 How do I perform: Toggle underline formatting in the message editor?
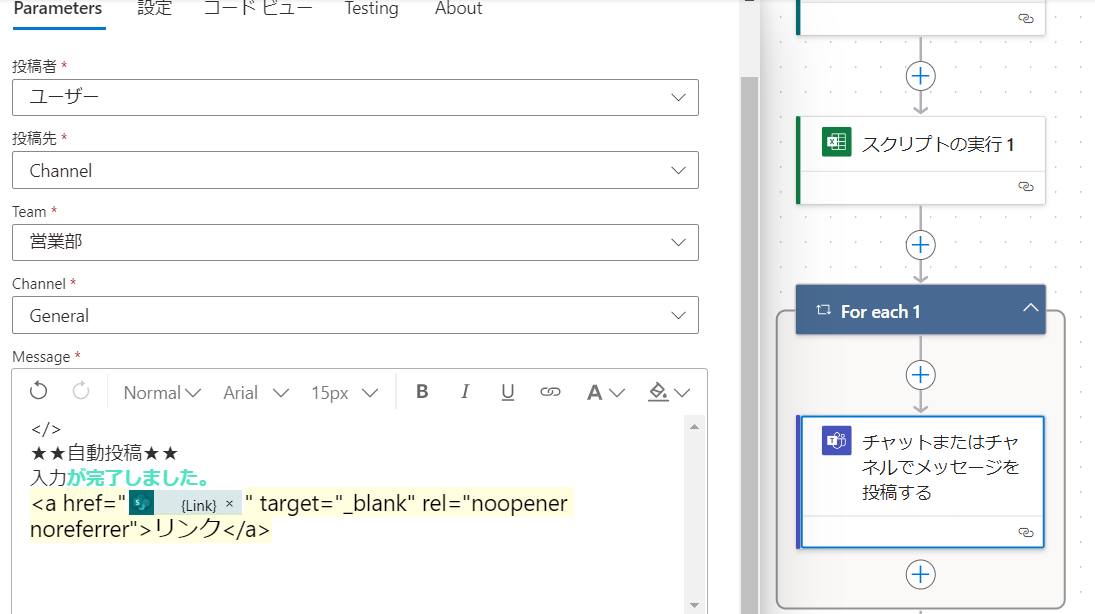click(508, 393)
